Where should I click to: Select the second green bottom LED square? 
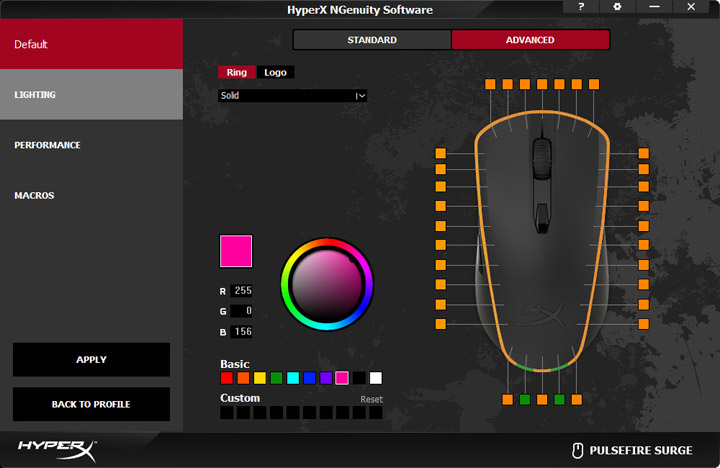point(559,400)
